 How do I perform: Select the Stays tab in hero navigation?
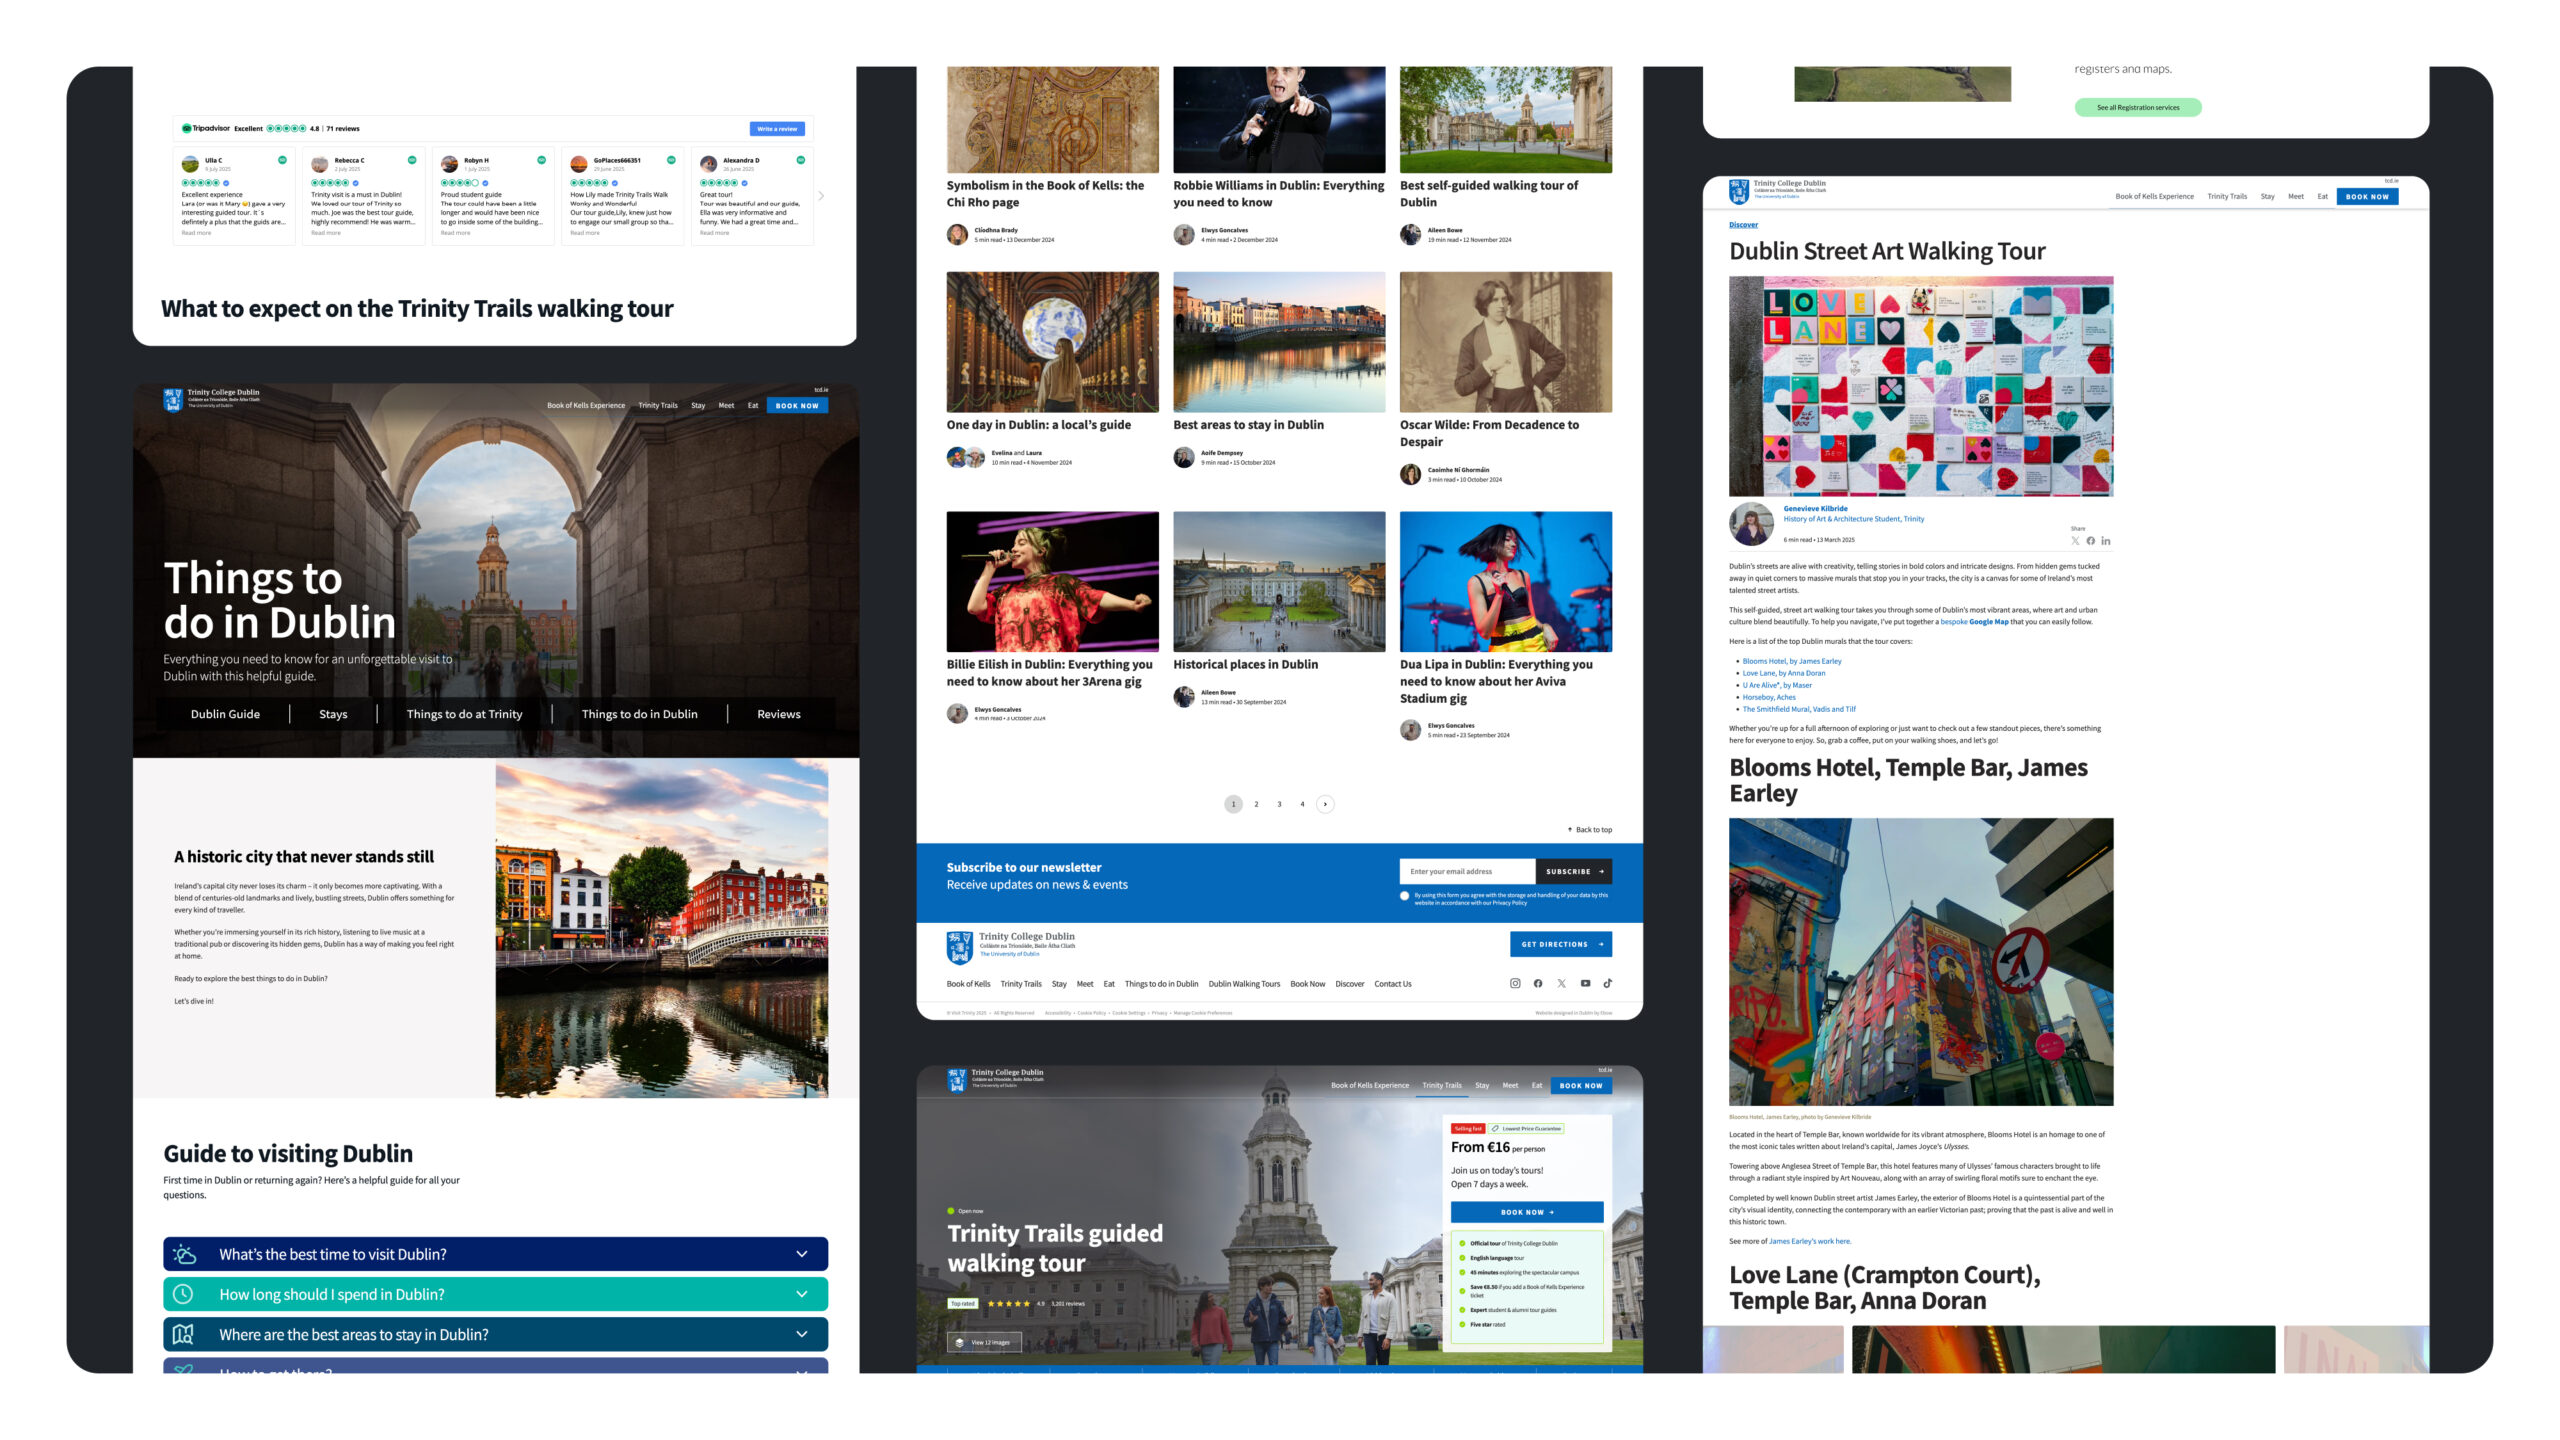pos(333,714)
